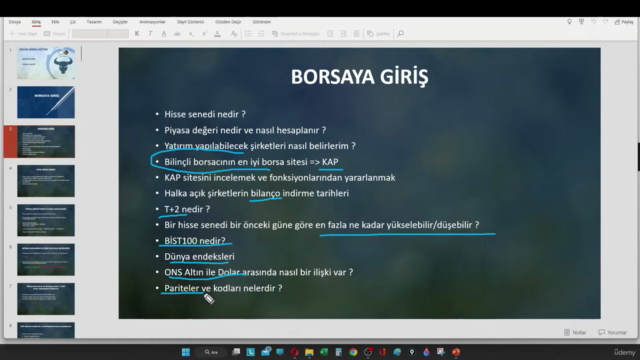Click the 'BİST100 nedir?' bullet
The width and height of the screenshot is (640, 360).
pos(195,241)
